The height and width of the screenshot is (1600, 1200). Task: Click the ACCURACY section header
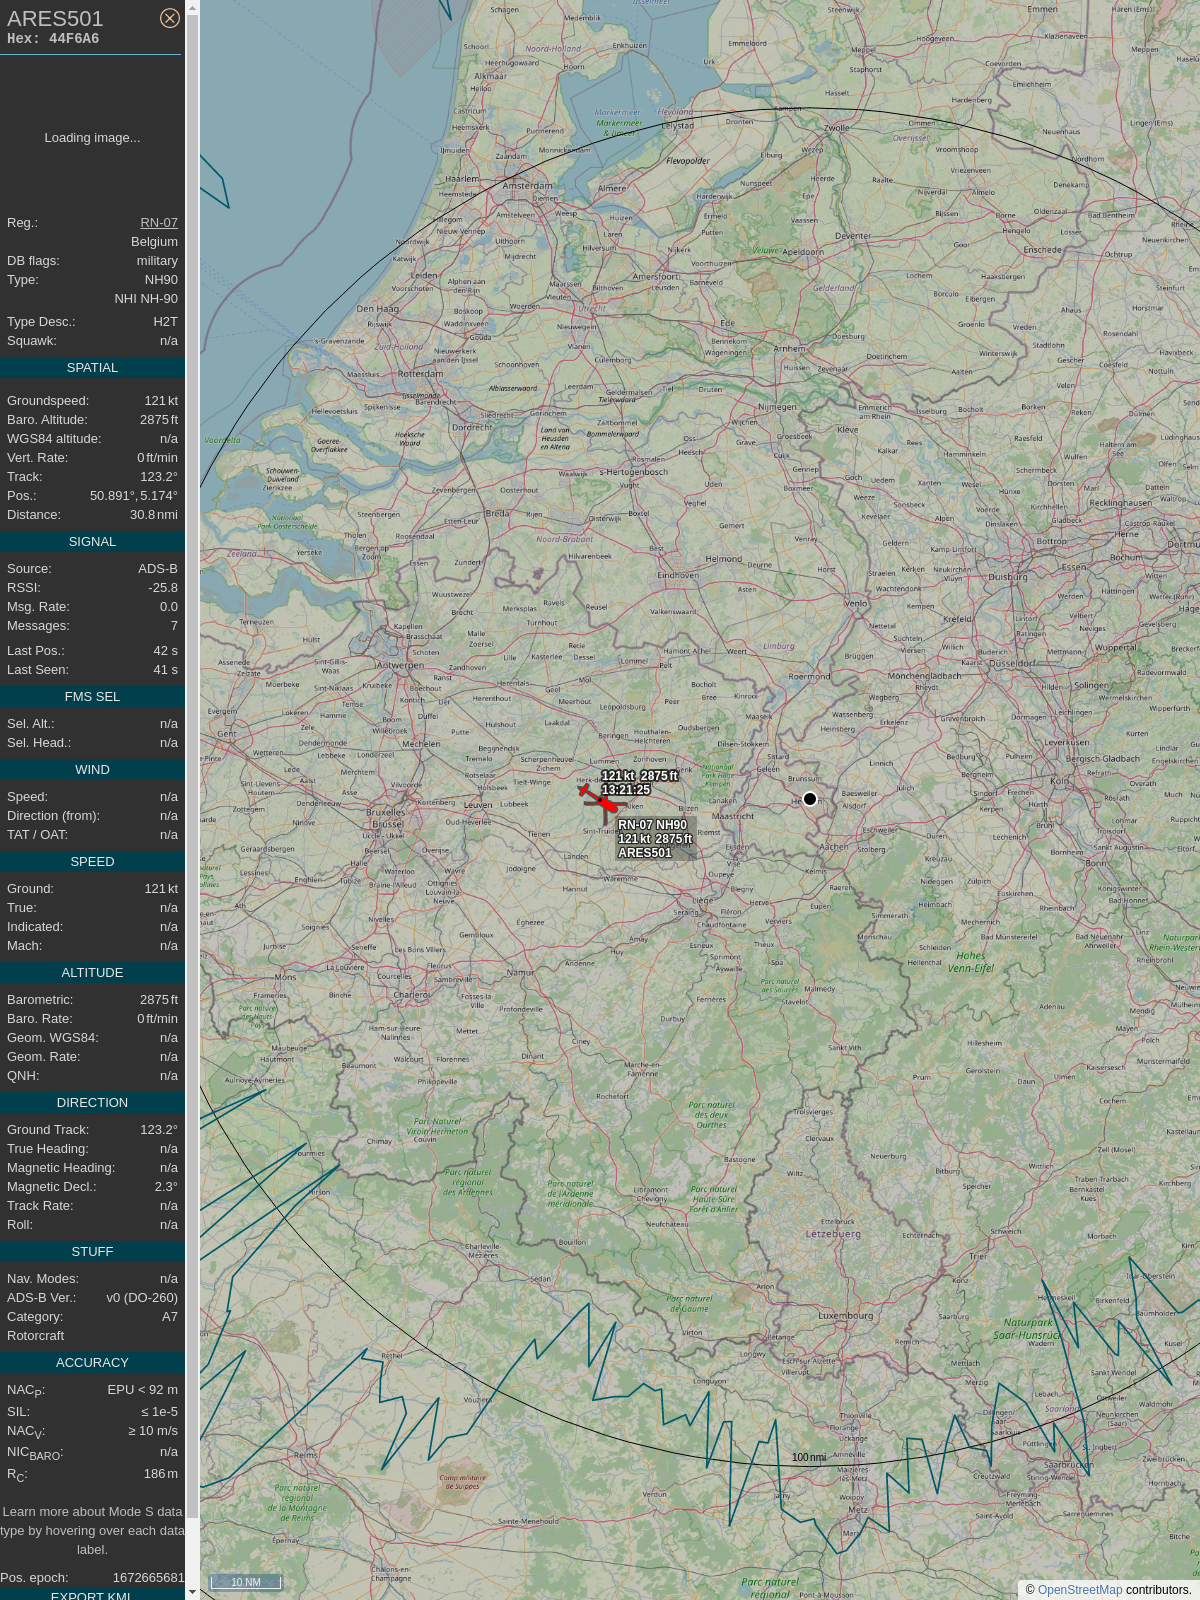[x=92, y=1363]
